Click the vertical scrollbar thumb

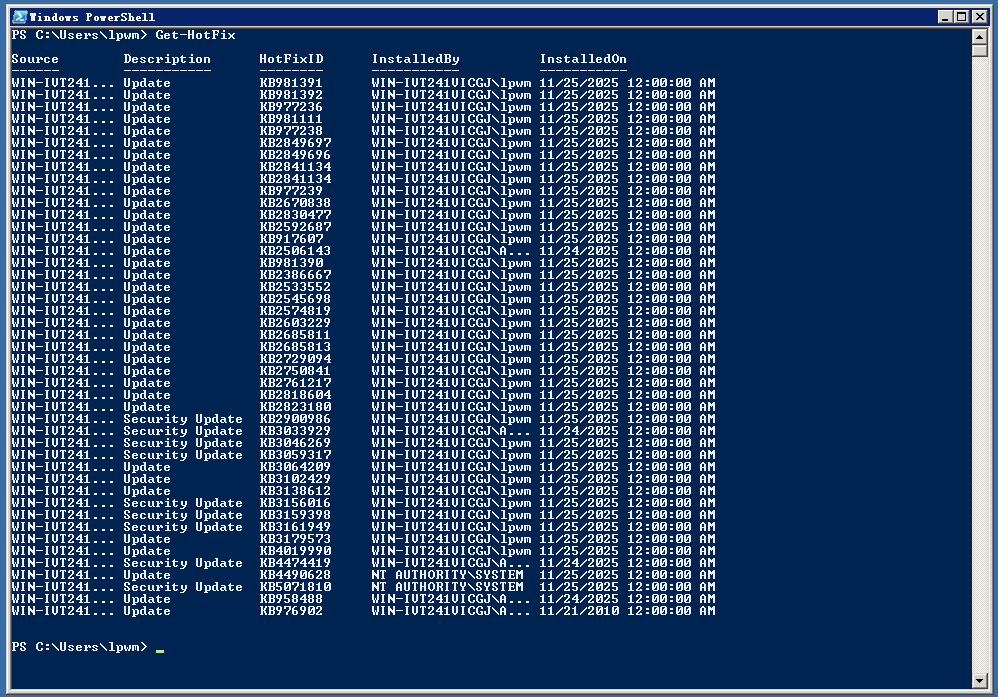[980, 50]
